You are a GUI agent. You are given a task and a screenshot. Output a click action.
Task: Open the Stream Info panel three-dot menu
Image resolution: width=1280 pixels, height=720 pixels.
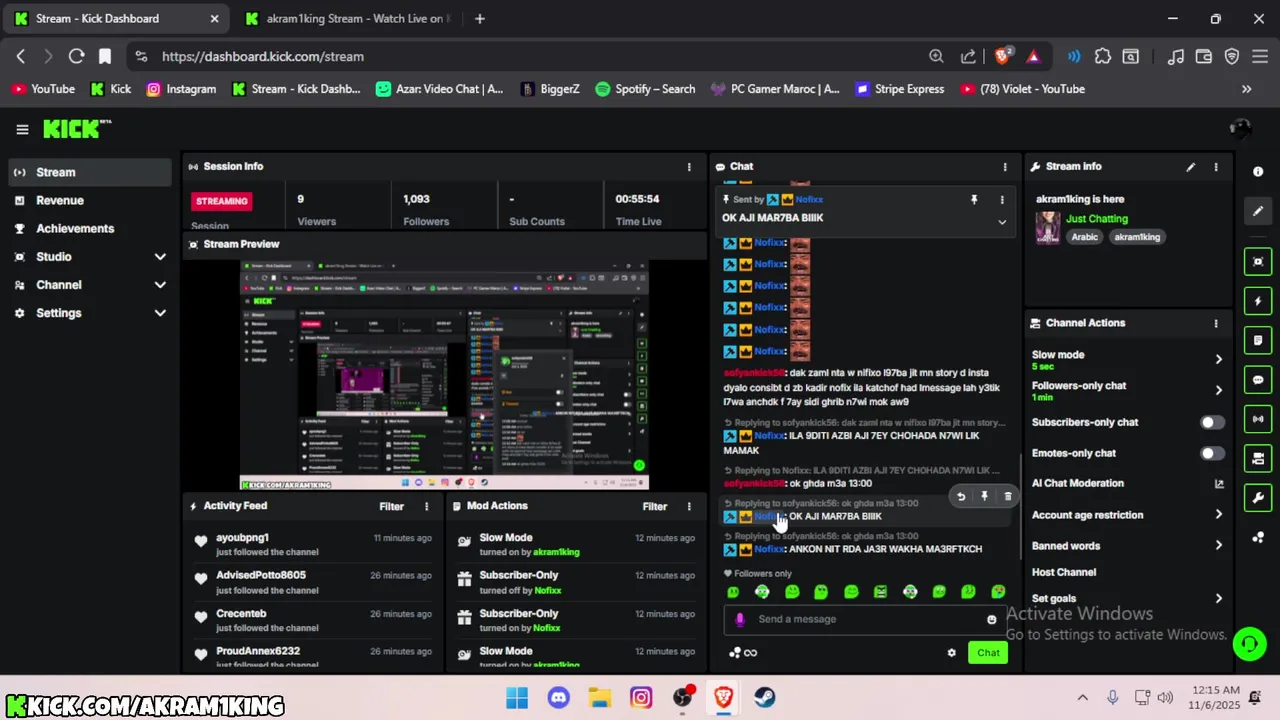1216,167
